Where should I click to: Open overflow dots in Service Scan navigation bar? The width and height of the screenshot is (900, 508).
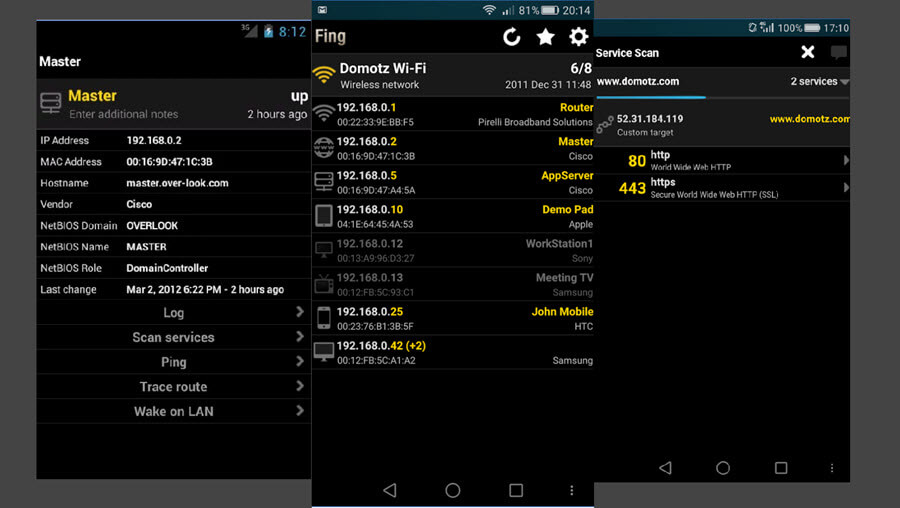pyautogui.click(x=832, y=468)
